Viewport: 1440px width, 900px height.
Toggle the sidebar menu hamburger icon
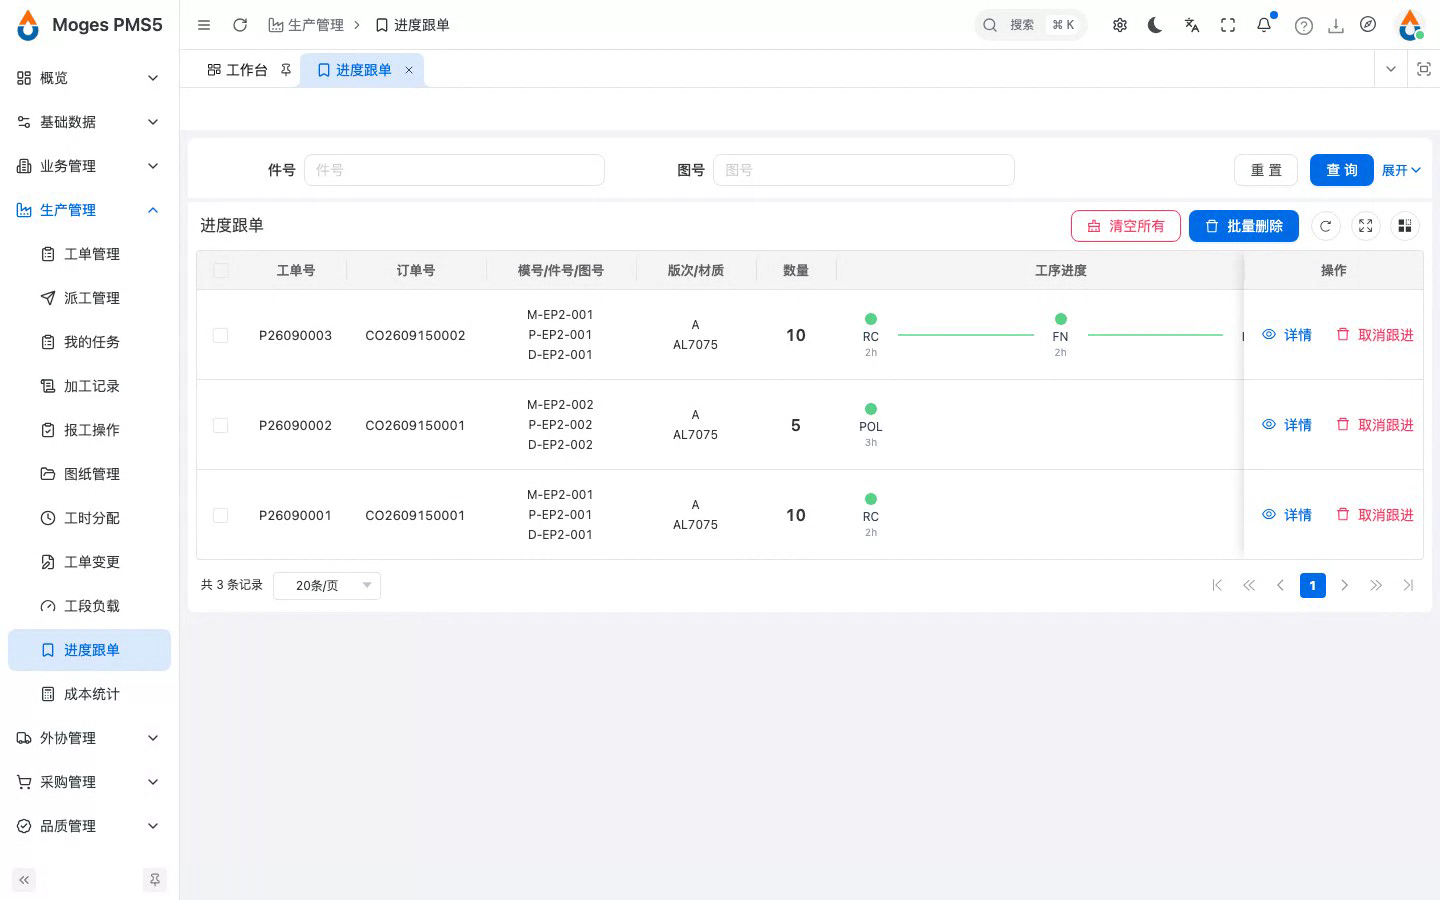click(x=204, y=25)
